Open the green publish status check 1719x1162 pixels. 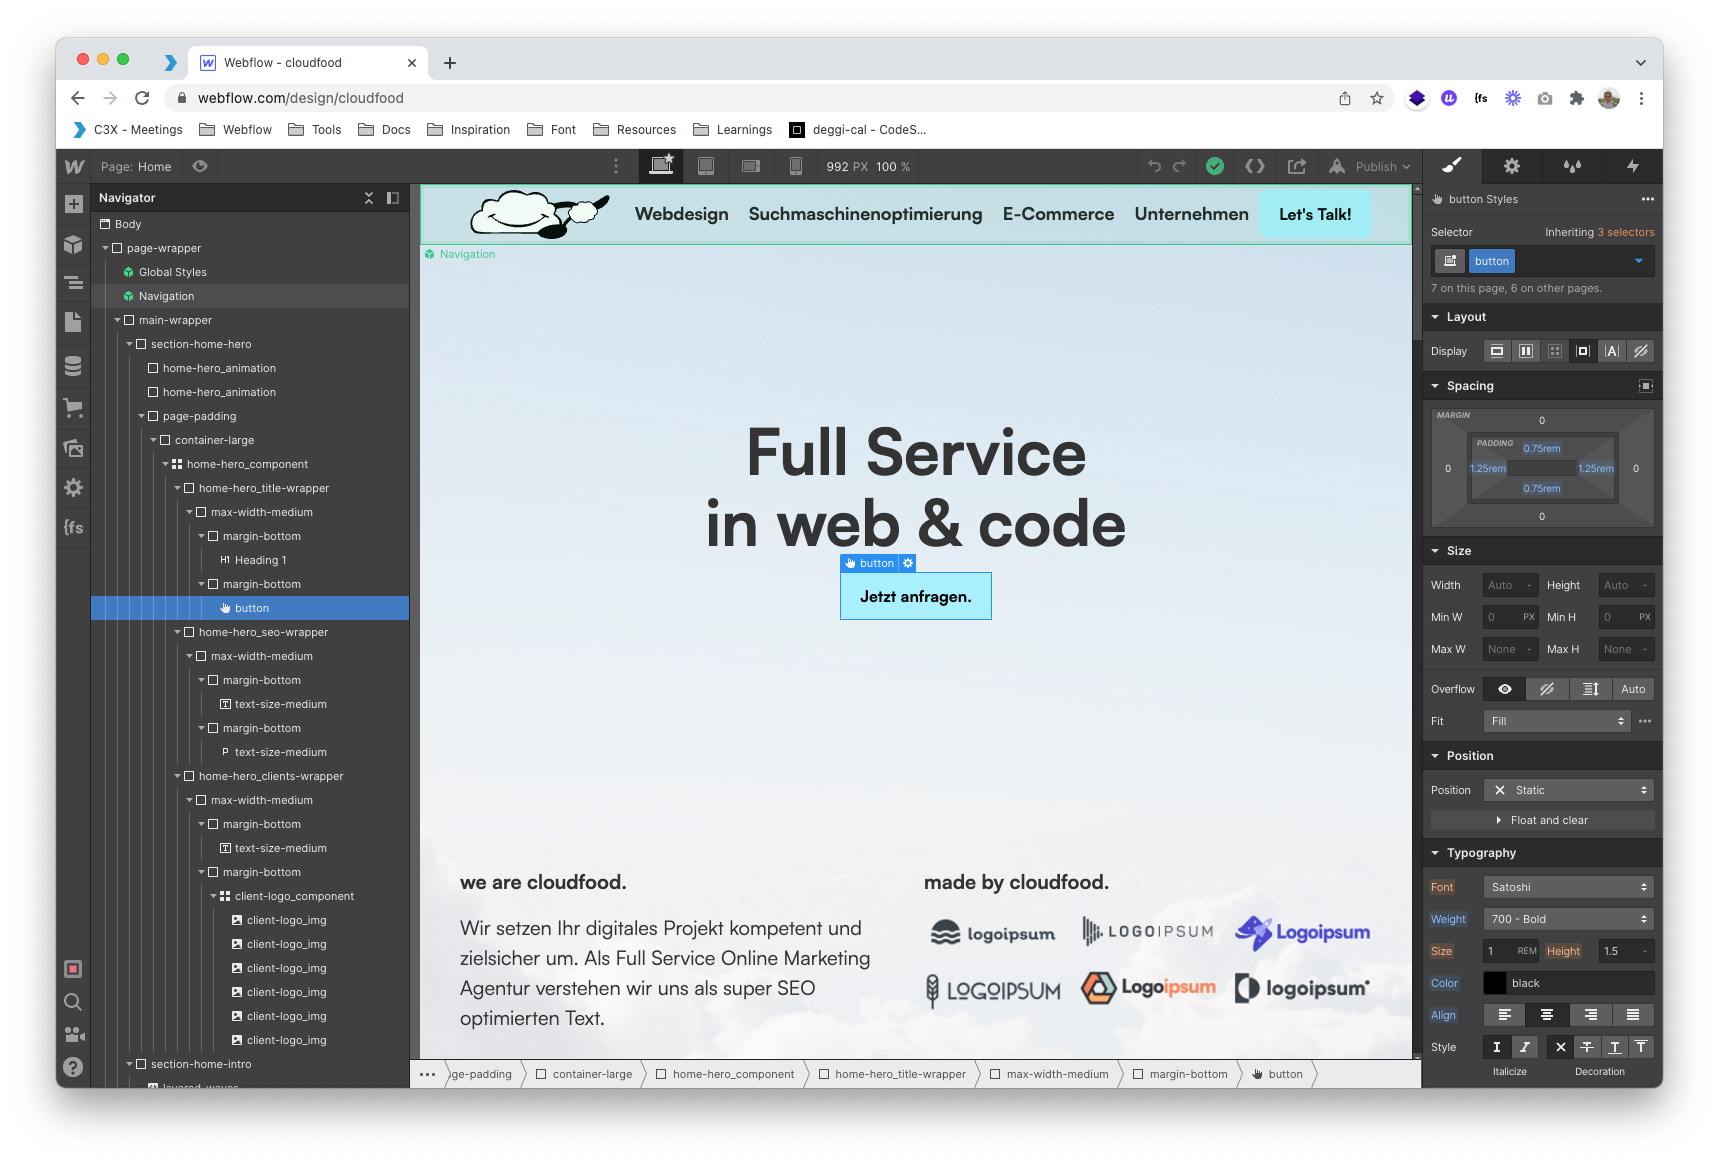pyautogui.click(x=1215, y=166)
